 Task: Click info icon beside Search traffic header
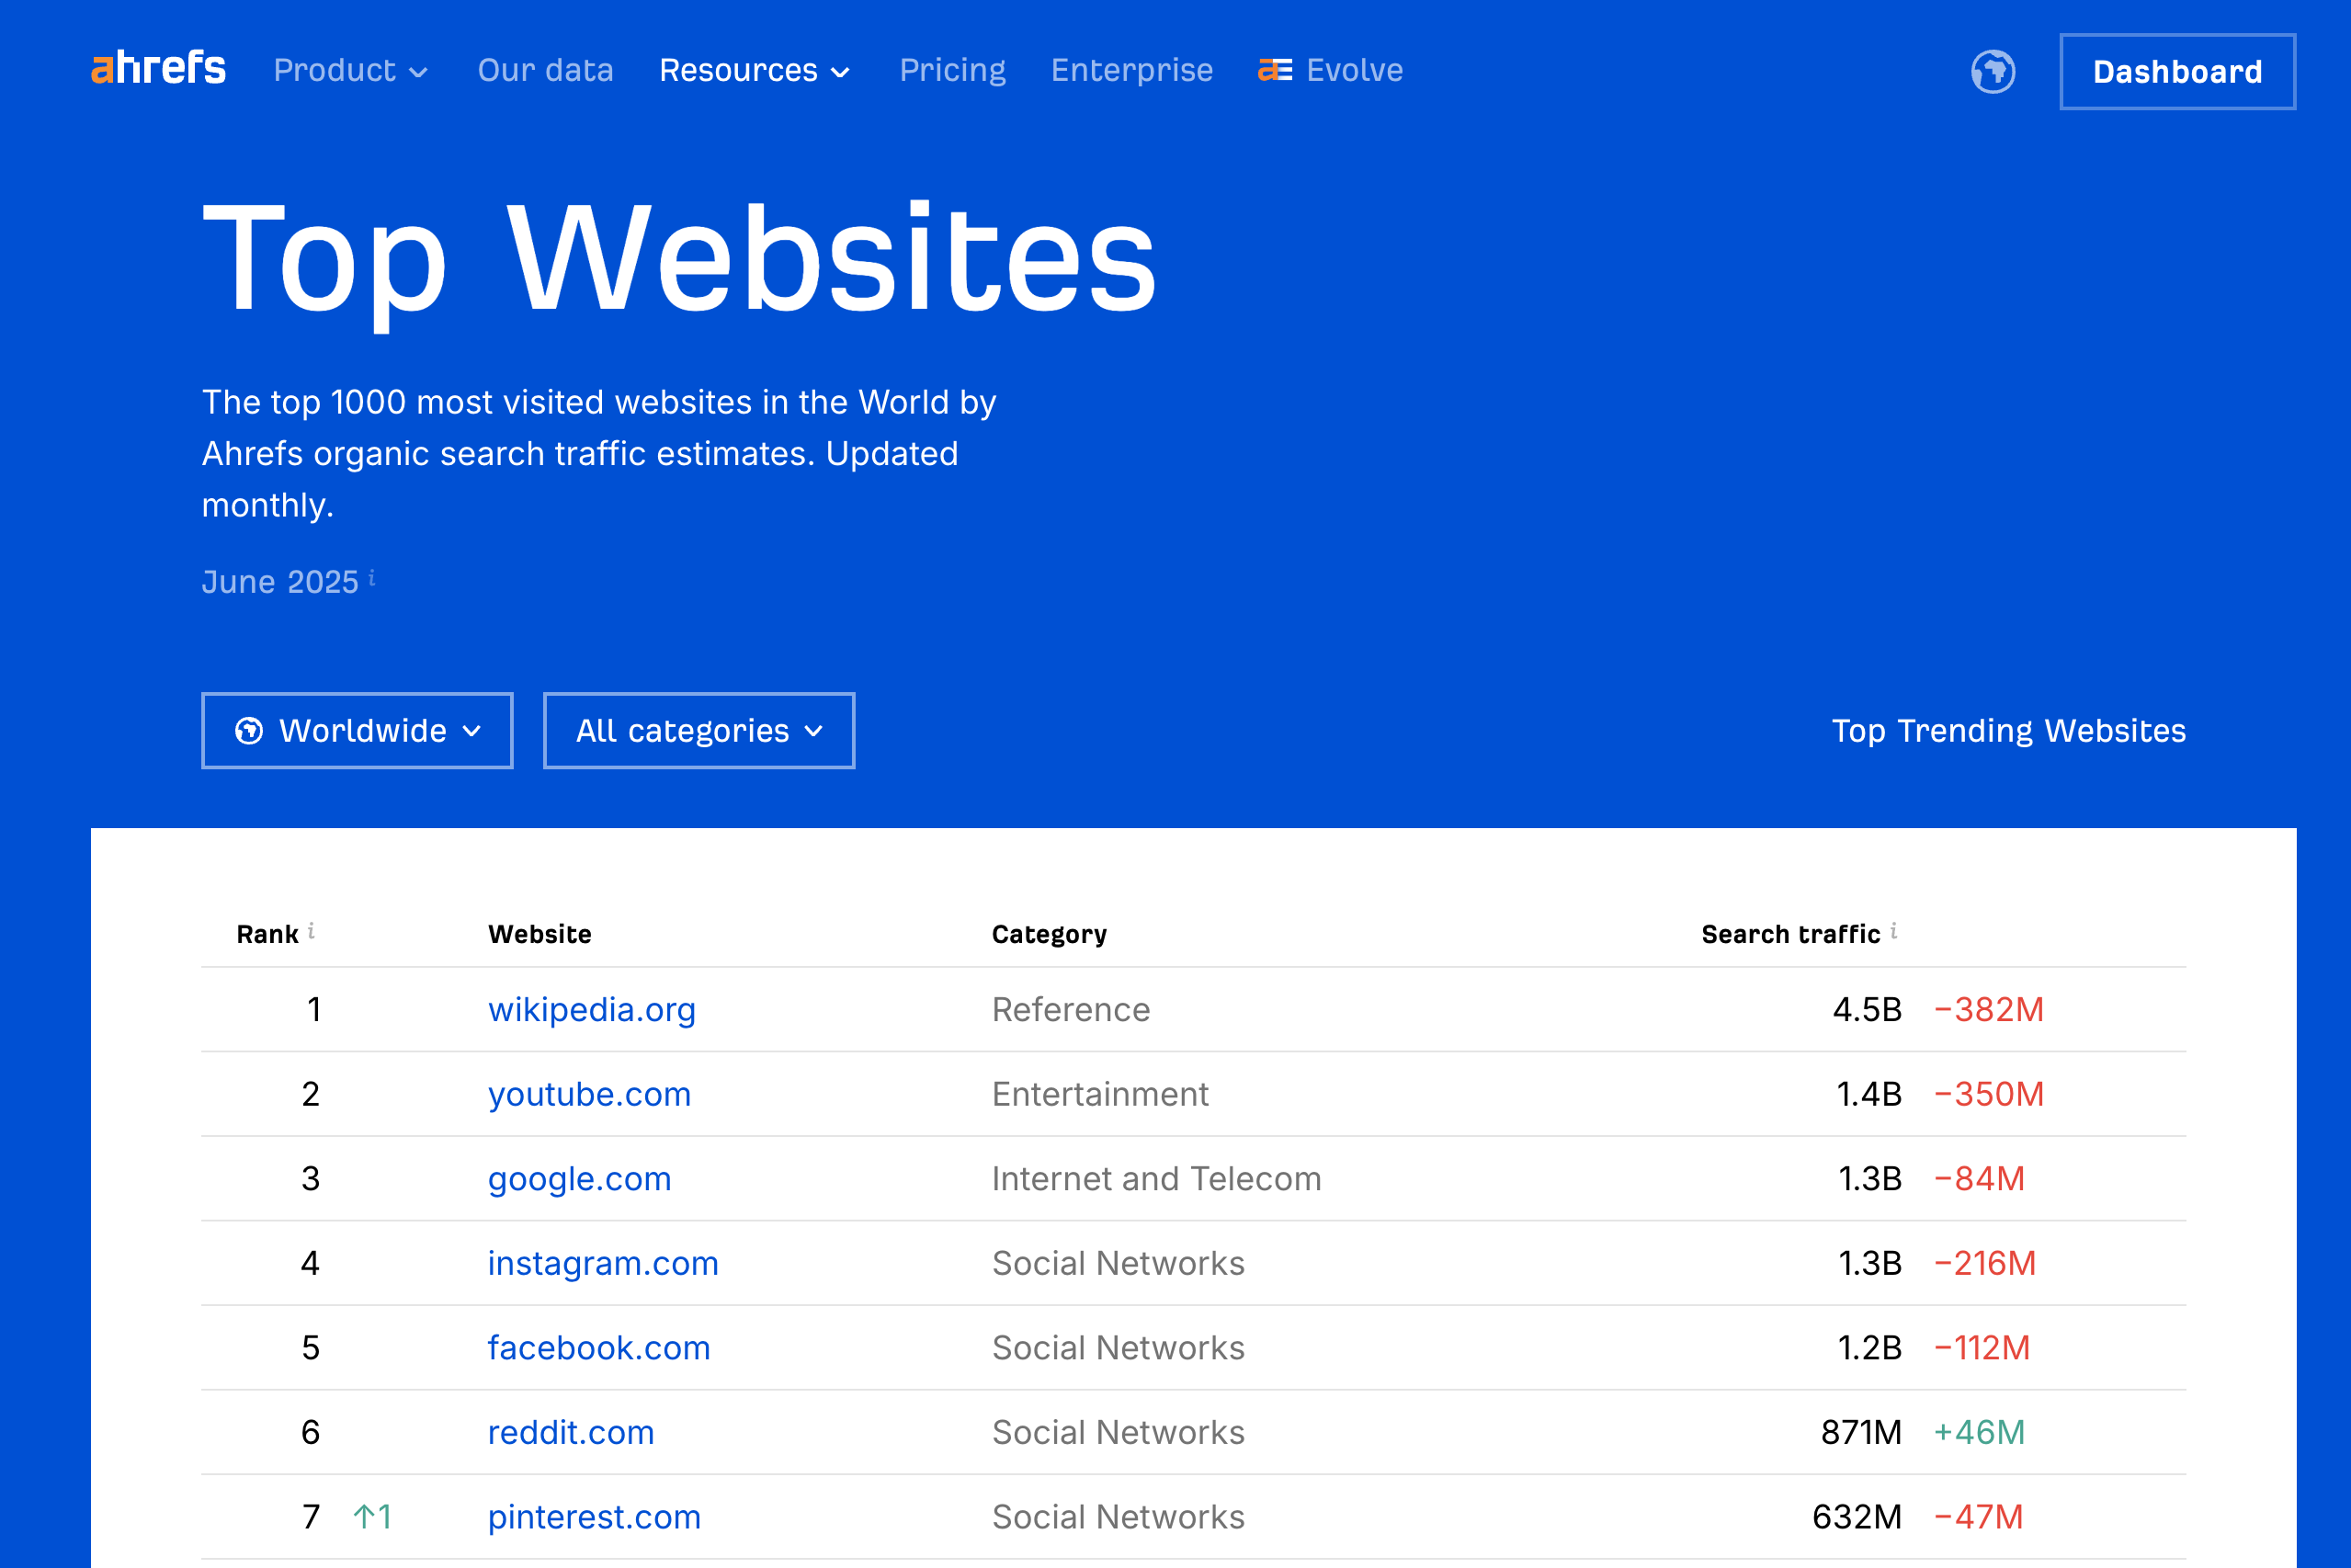coord(1893,930)
